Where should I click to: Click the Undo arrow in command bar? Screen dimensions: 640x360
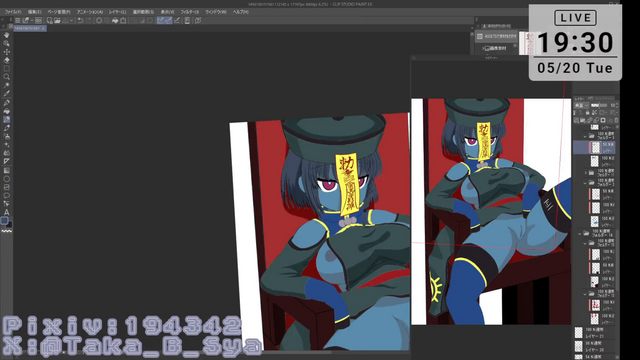80,20
